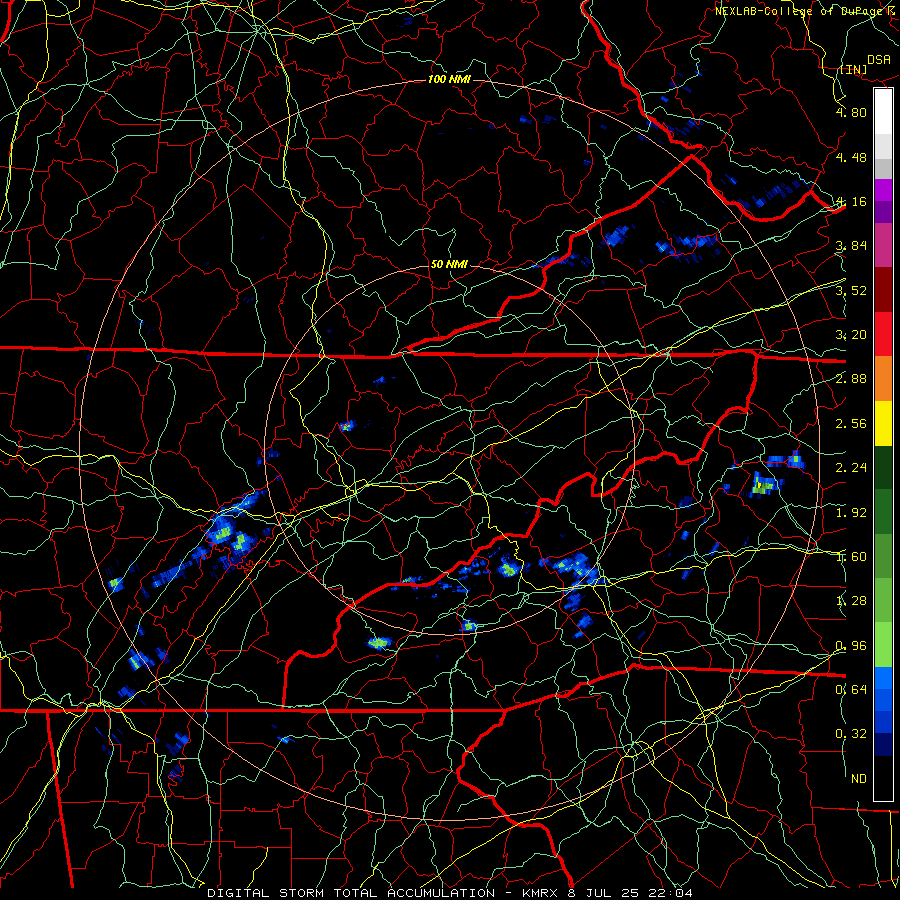This screenshot has width=900, height=900.
Task: Click the 2.24 legend value
Action: click(851, 468)
